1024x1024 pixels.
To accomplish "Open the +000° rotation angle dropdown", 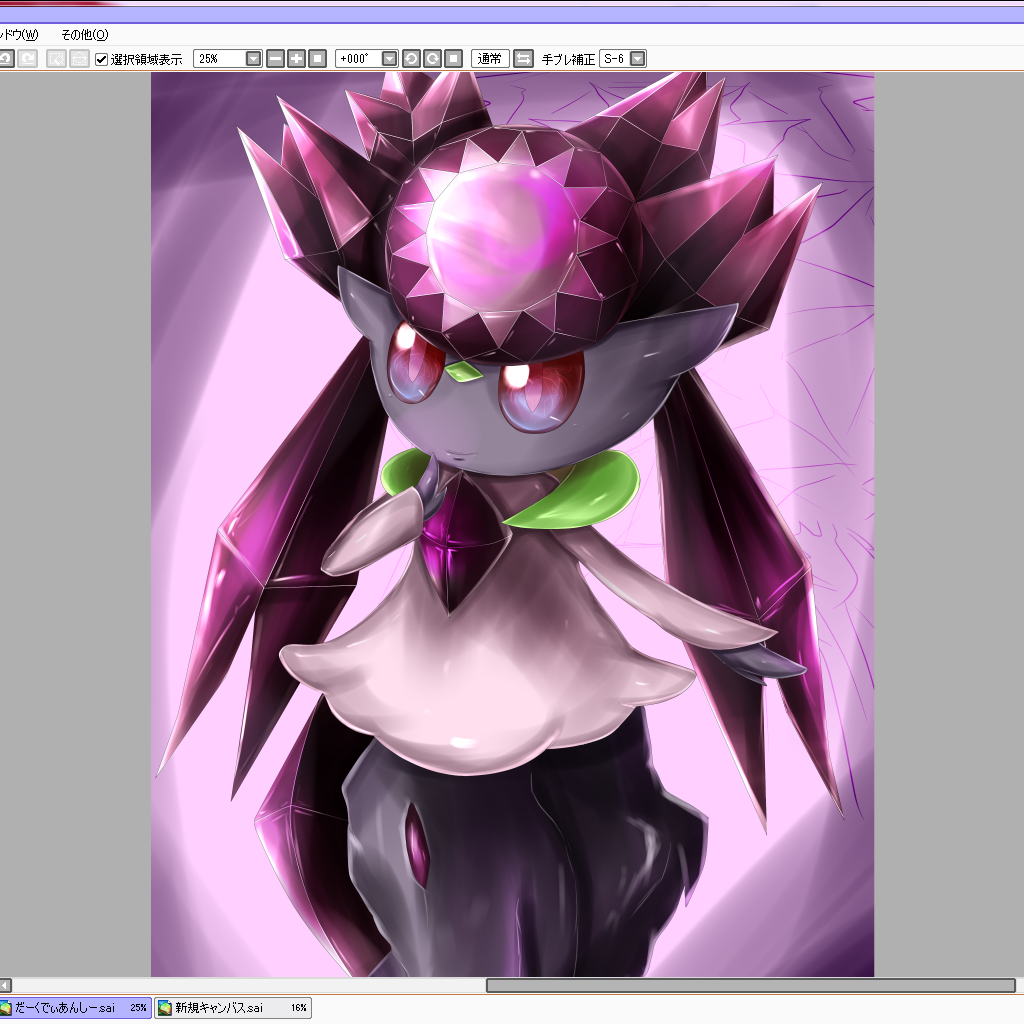I will [389, 59].
